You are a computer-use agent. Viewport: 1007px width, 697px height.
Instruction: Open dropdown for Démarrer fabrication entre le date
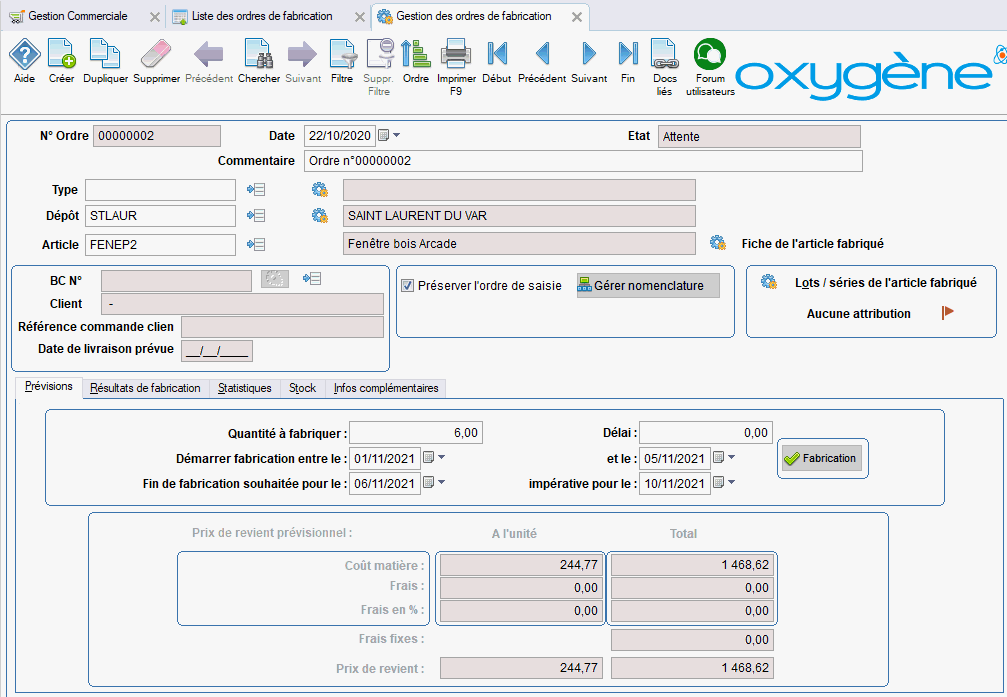click(x=442, y=458)
